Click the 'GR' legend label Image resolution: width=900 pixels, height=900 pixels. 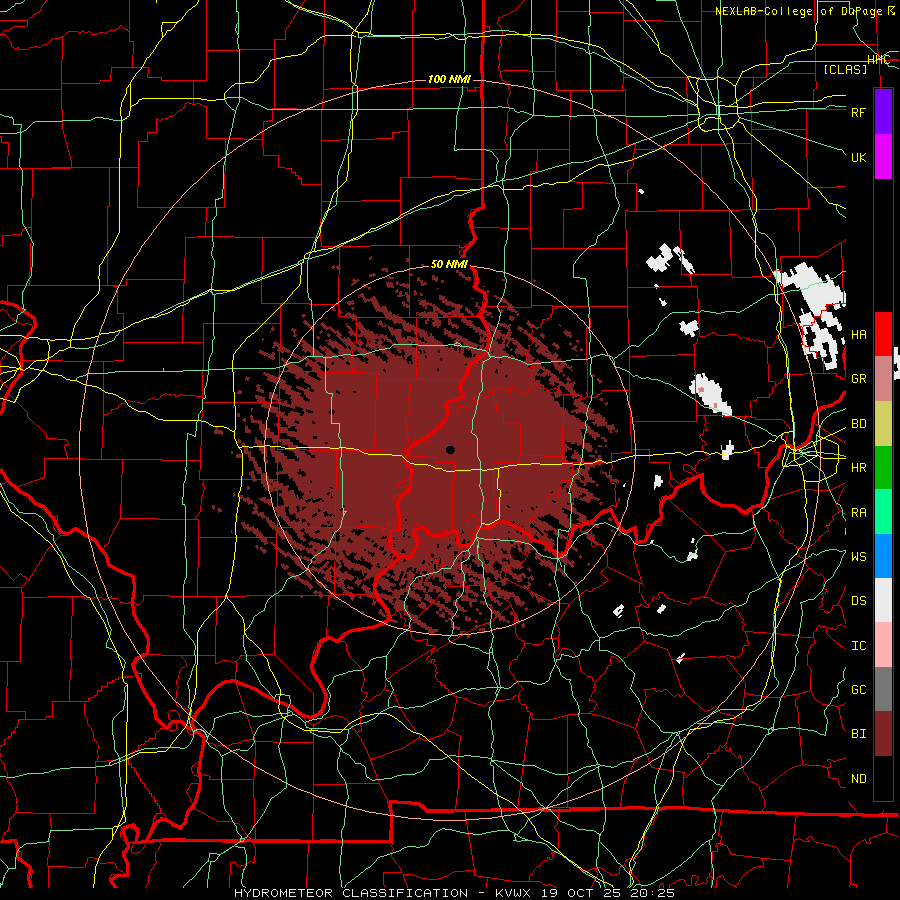click(858, 379)
